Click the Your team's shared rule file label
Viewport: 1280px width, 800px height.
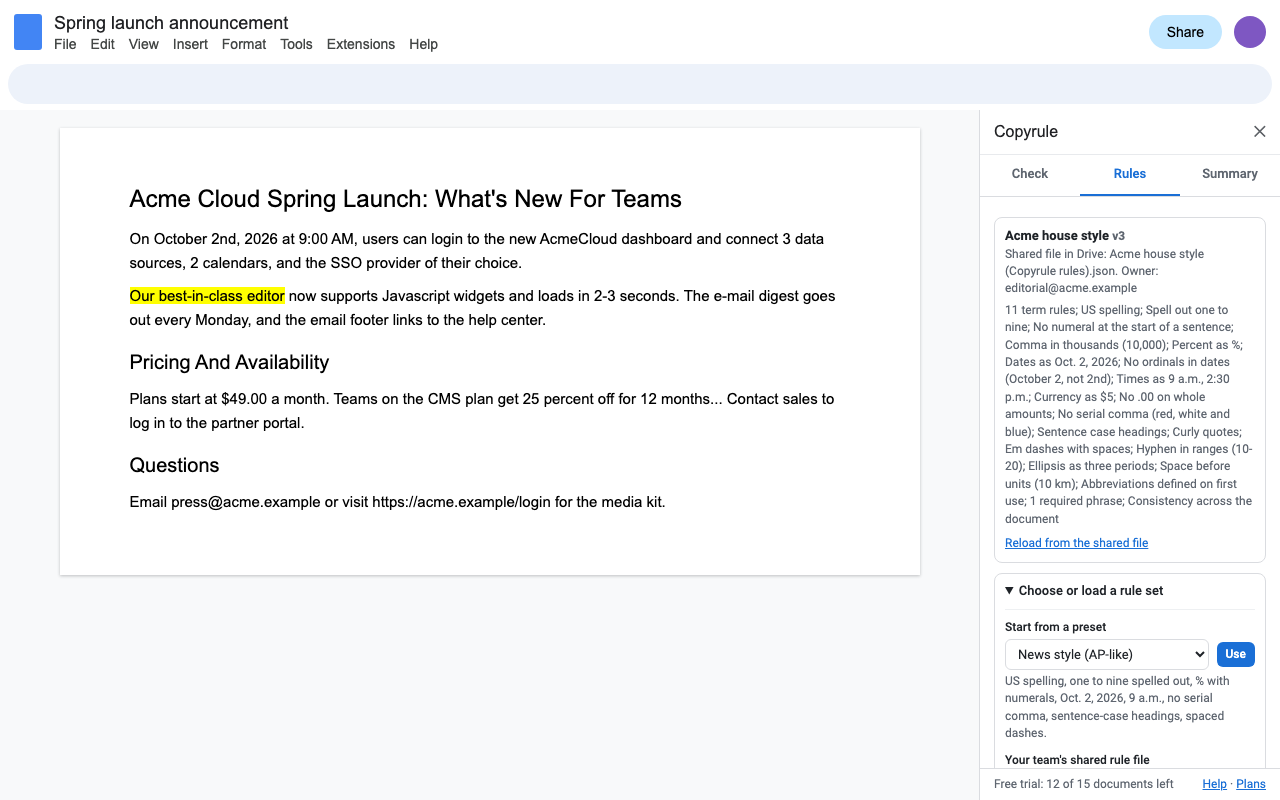pyautogui.click(x=1077, y=760)
